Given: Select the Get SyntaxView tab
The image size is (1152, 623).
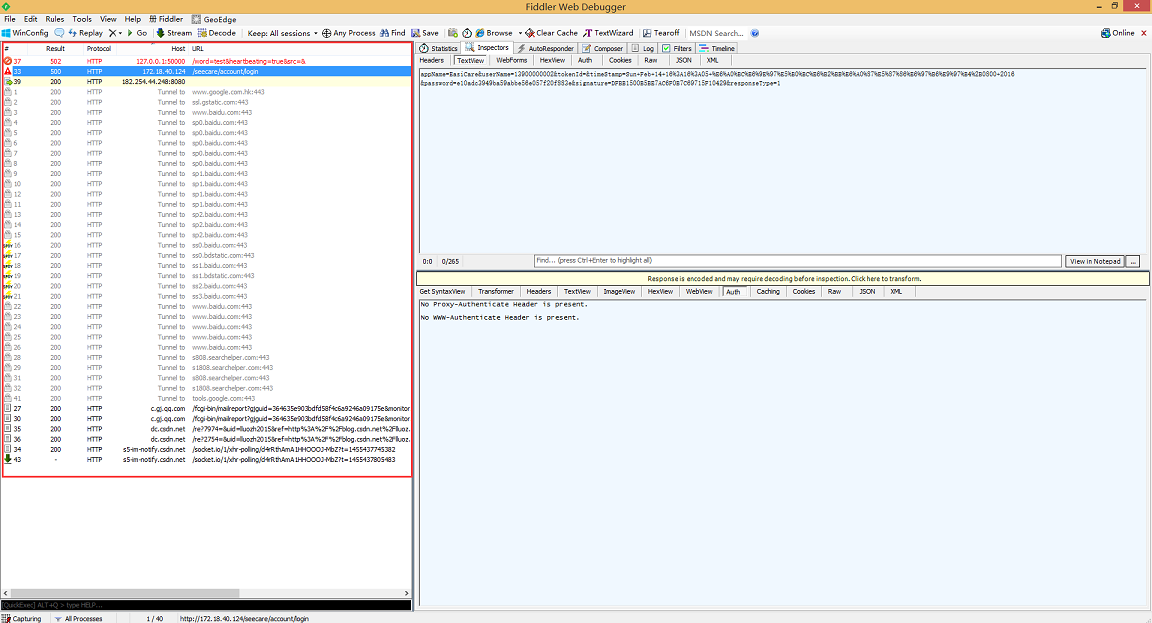Looking at the screenshot, I should (x=442, y=292).
